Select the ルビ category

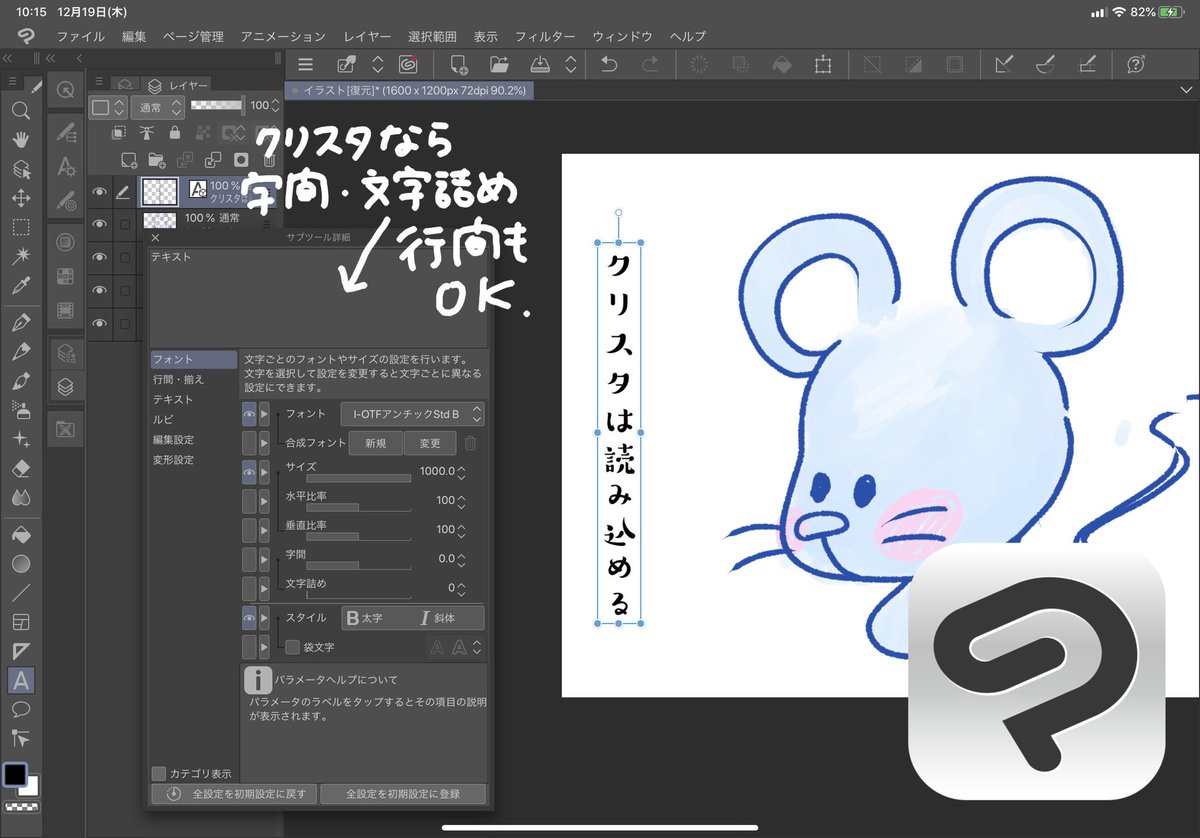click(163, 419)
